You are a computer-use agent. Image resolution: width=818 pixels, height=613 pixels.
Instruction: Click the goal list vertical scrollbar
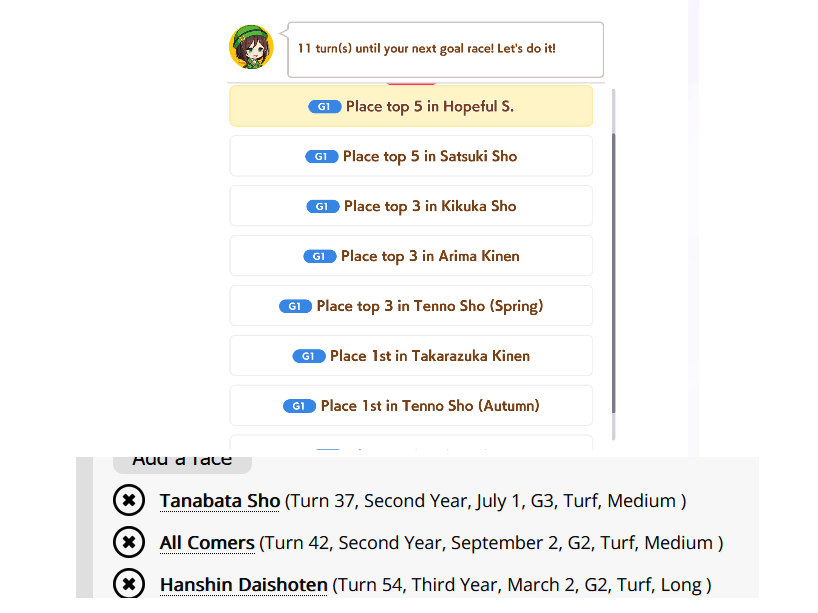click(x=614, y=264)
